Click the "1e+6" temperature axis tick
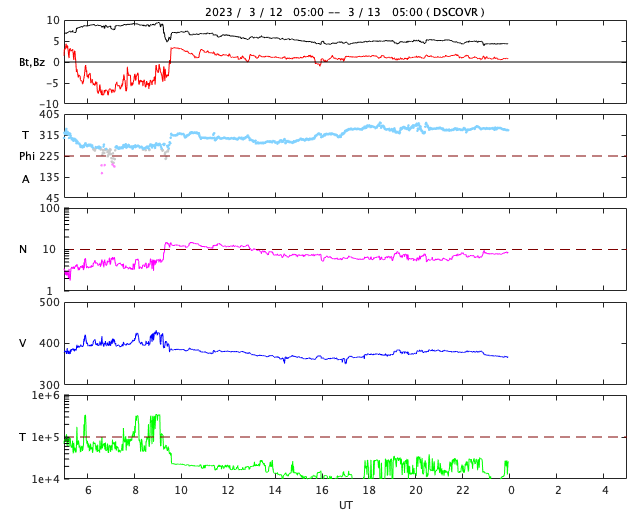This screenshot has width=640, height=512. pos(46,396)
